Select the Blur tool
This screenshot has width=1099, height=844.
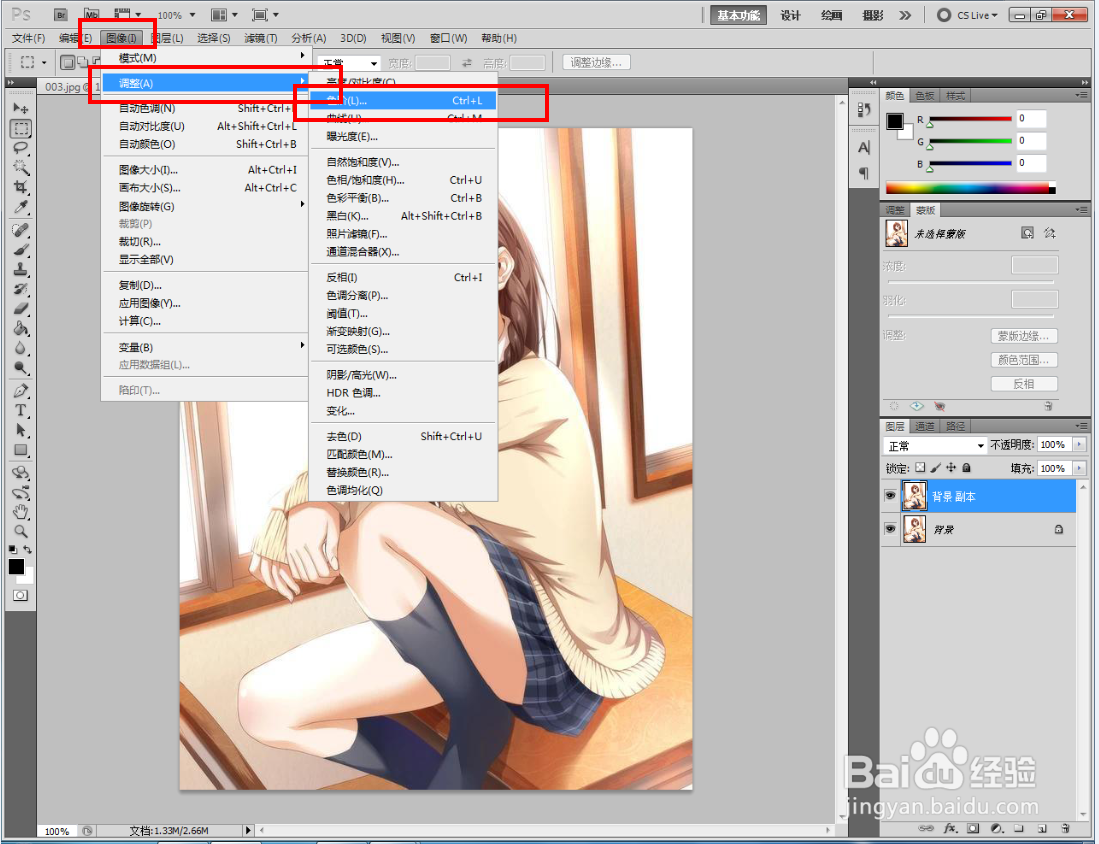tap(21, 348)
